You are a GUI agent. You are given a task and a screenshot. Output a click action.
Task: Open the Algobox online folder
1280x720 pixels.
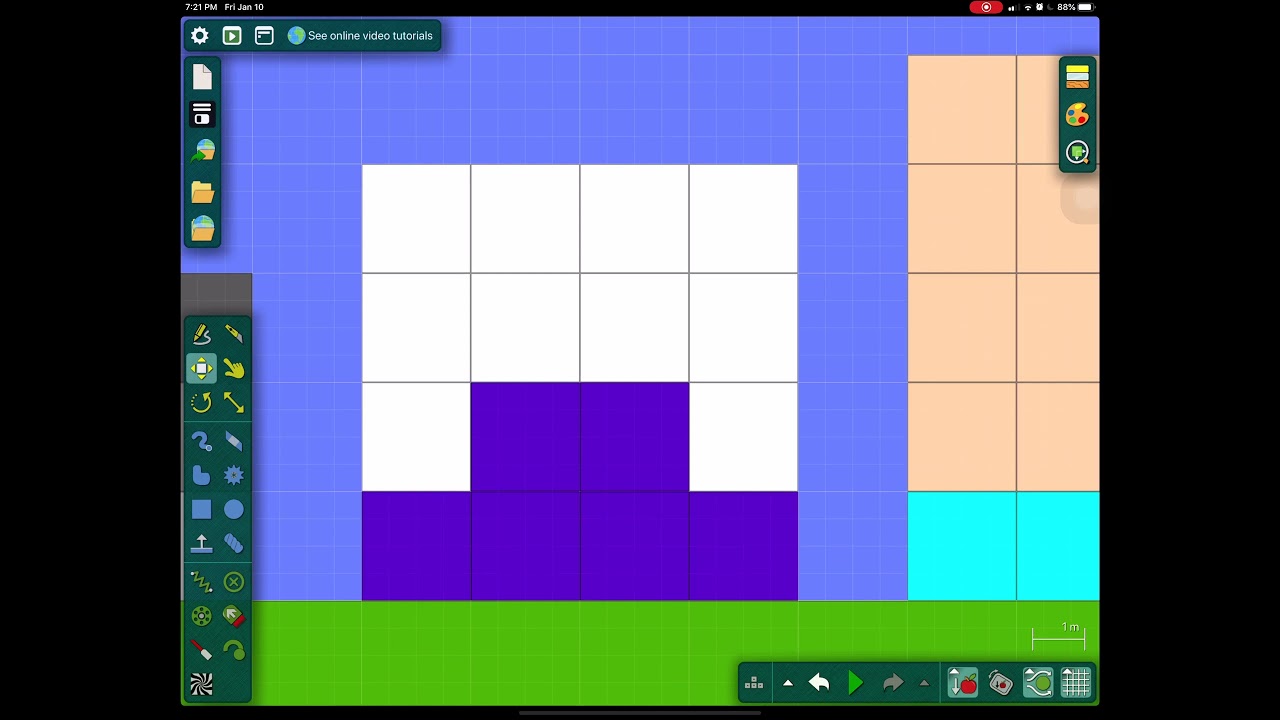pos(203,229)
